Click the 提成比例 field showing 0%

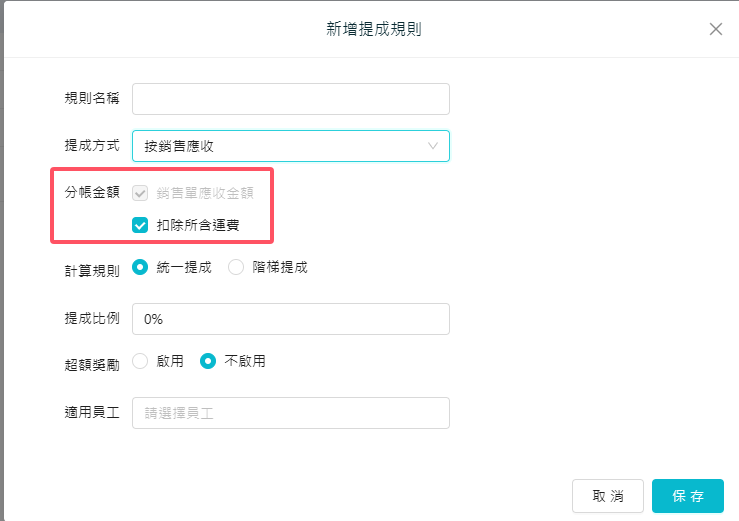(x=290, y=319)
